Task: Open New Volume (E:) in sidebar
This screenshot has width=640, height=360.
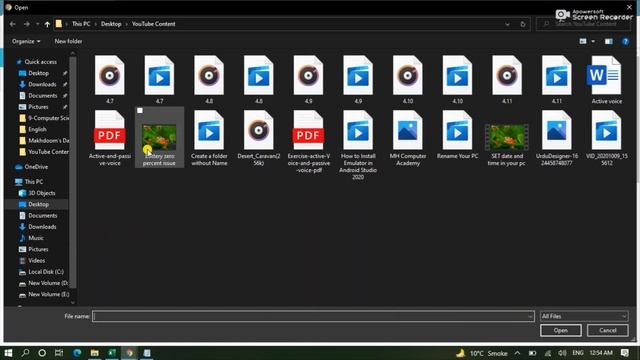Action: tap(44, 294)
